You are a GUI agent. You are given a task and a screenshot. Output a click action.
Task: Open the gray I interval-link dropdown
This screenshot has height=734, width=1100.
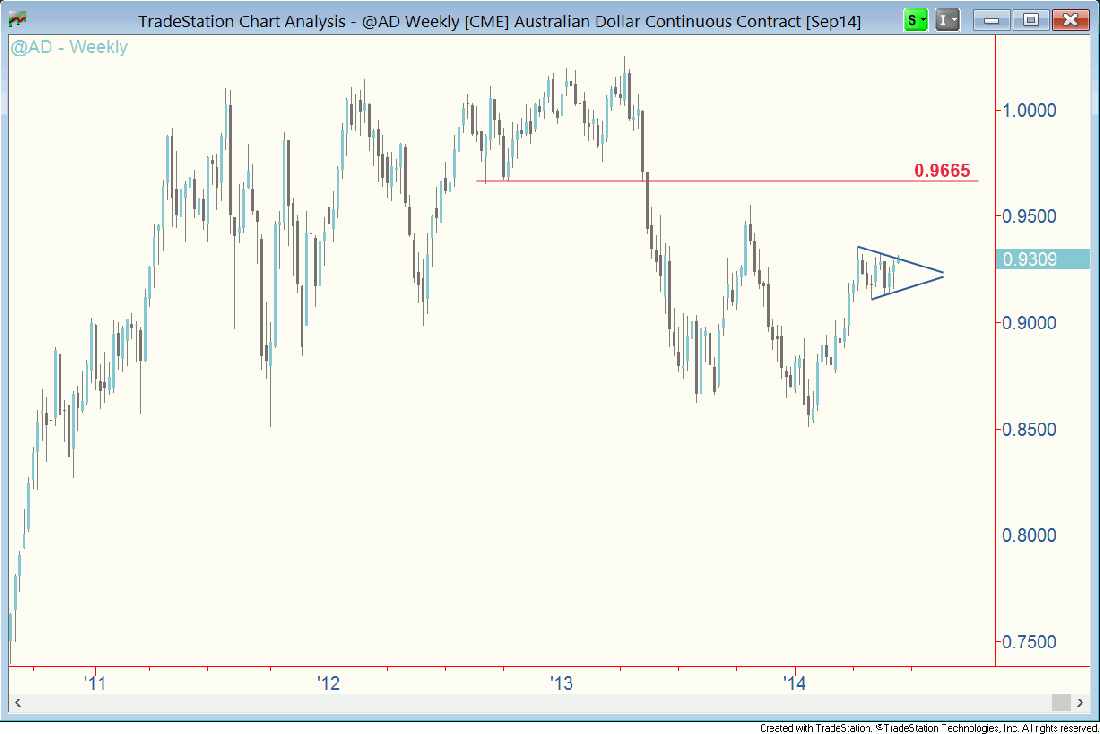coord(947,19)
